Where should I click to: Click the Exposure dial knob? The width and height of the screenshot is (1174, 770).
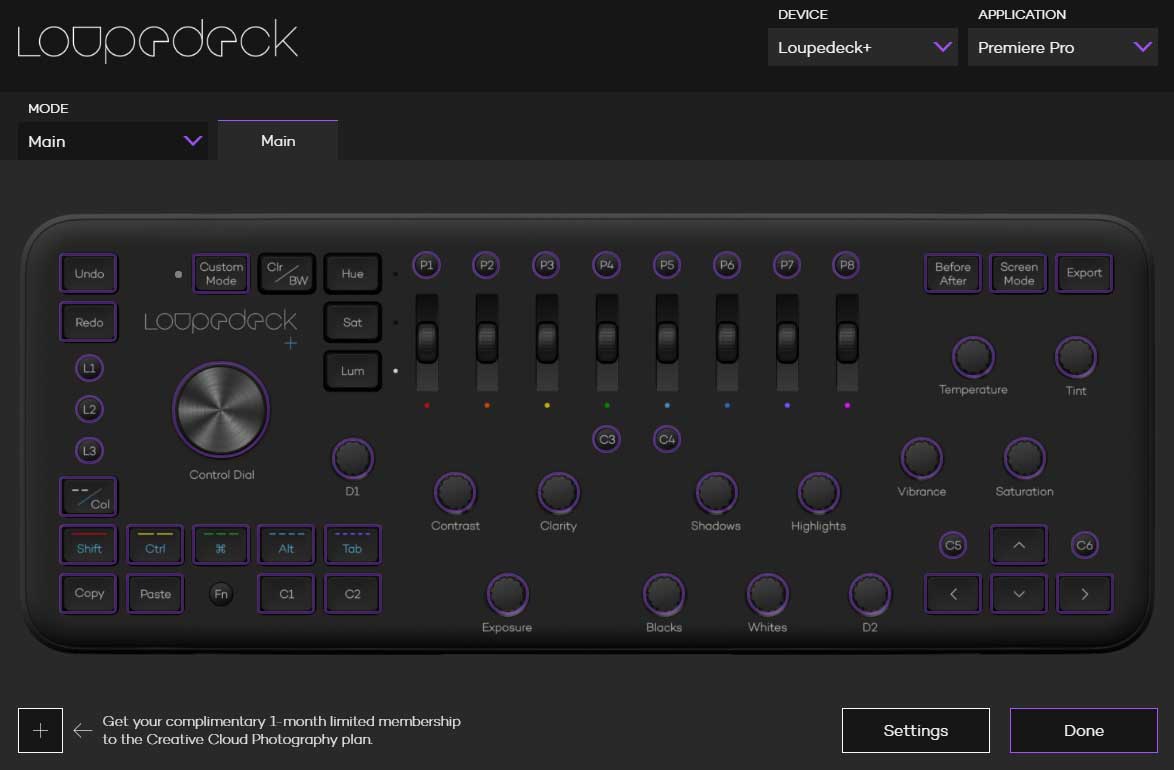(507, 594)
